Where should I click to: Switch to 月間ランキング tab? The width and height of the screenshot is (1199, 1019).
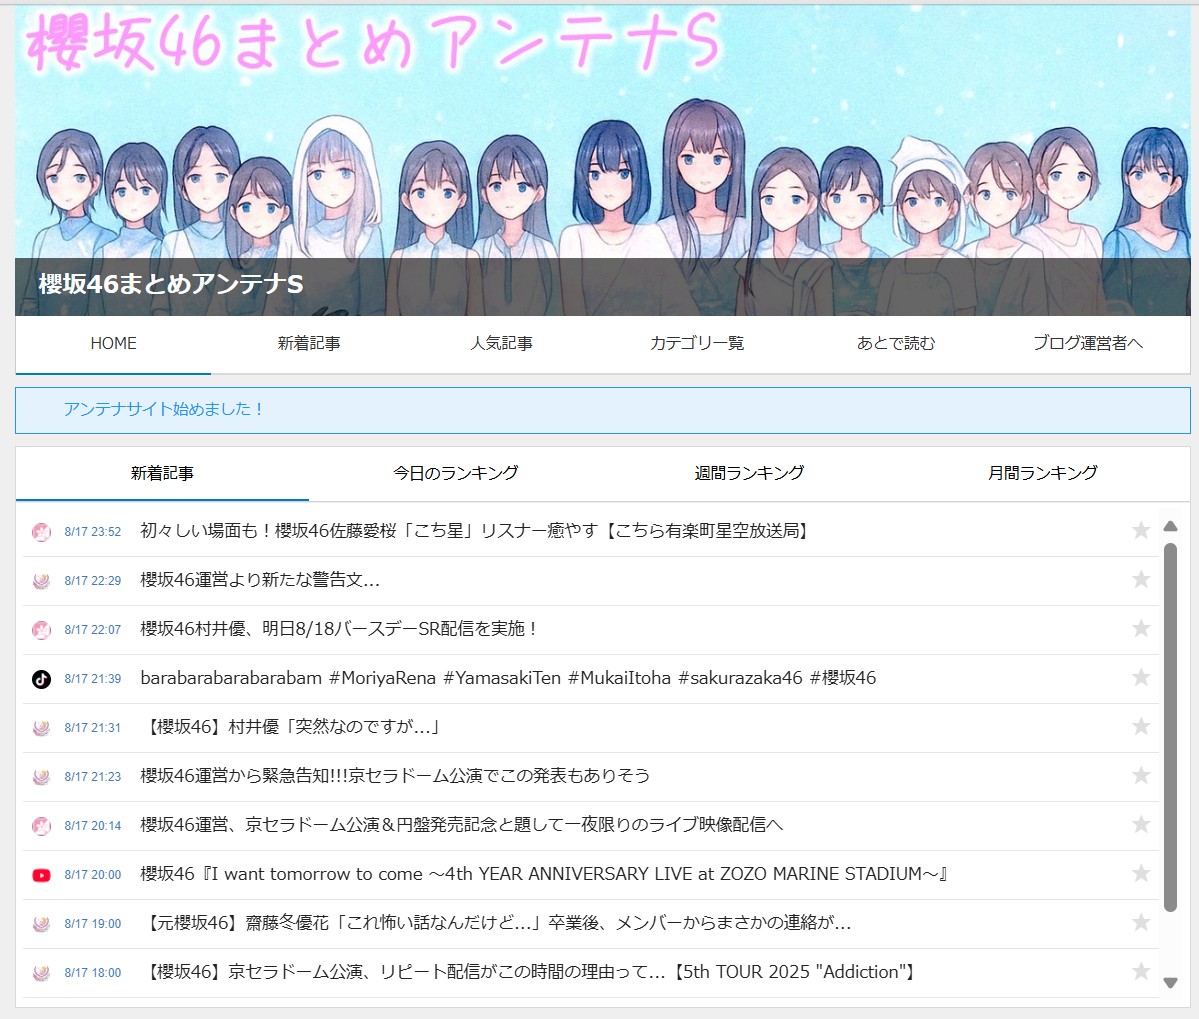click(x=1043, y=473)
